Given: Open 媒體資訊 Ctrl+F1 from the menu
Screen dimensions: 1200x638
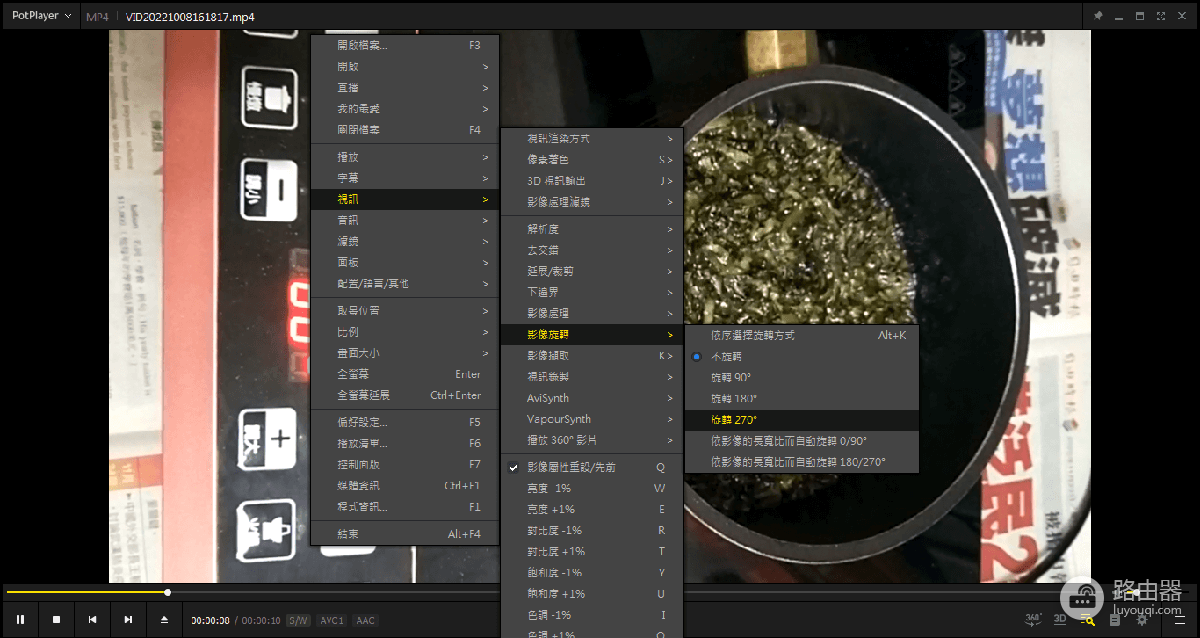Looking at the screenshot, I should point(405,486).
